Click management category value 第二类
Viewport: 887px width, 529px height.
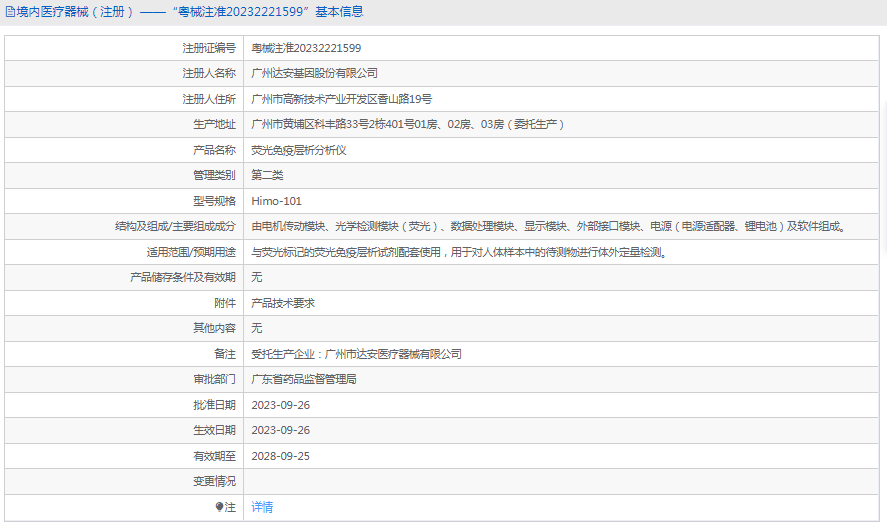coord(267,175)
